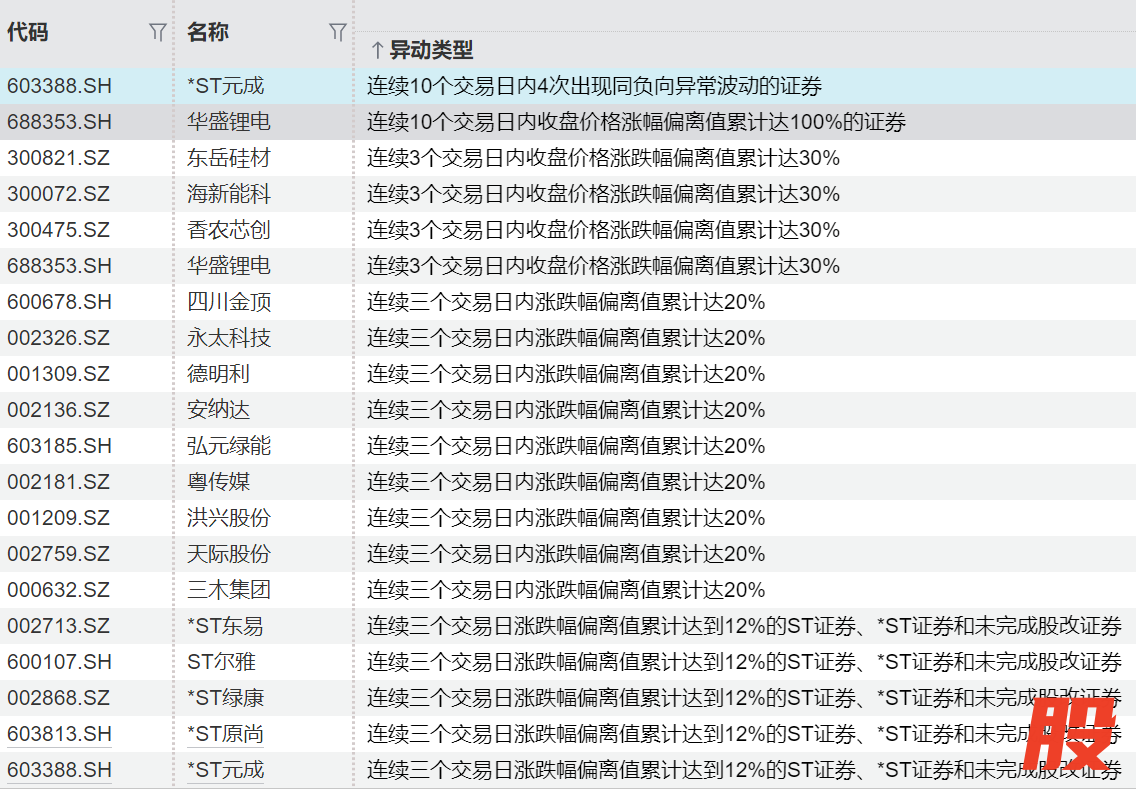1136x789 pixels.
Task: Select the 东岳硅材 row
Action: coord(229,158)
